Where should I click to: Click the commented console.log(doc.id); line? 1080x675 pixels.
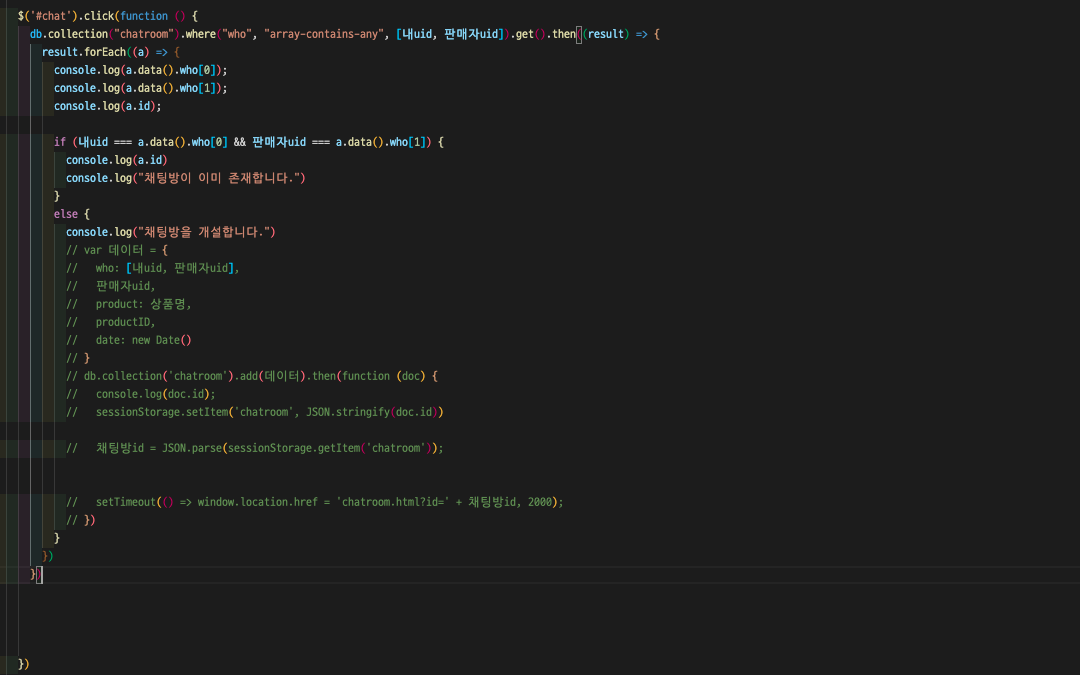coord(155,394)
